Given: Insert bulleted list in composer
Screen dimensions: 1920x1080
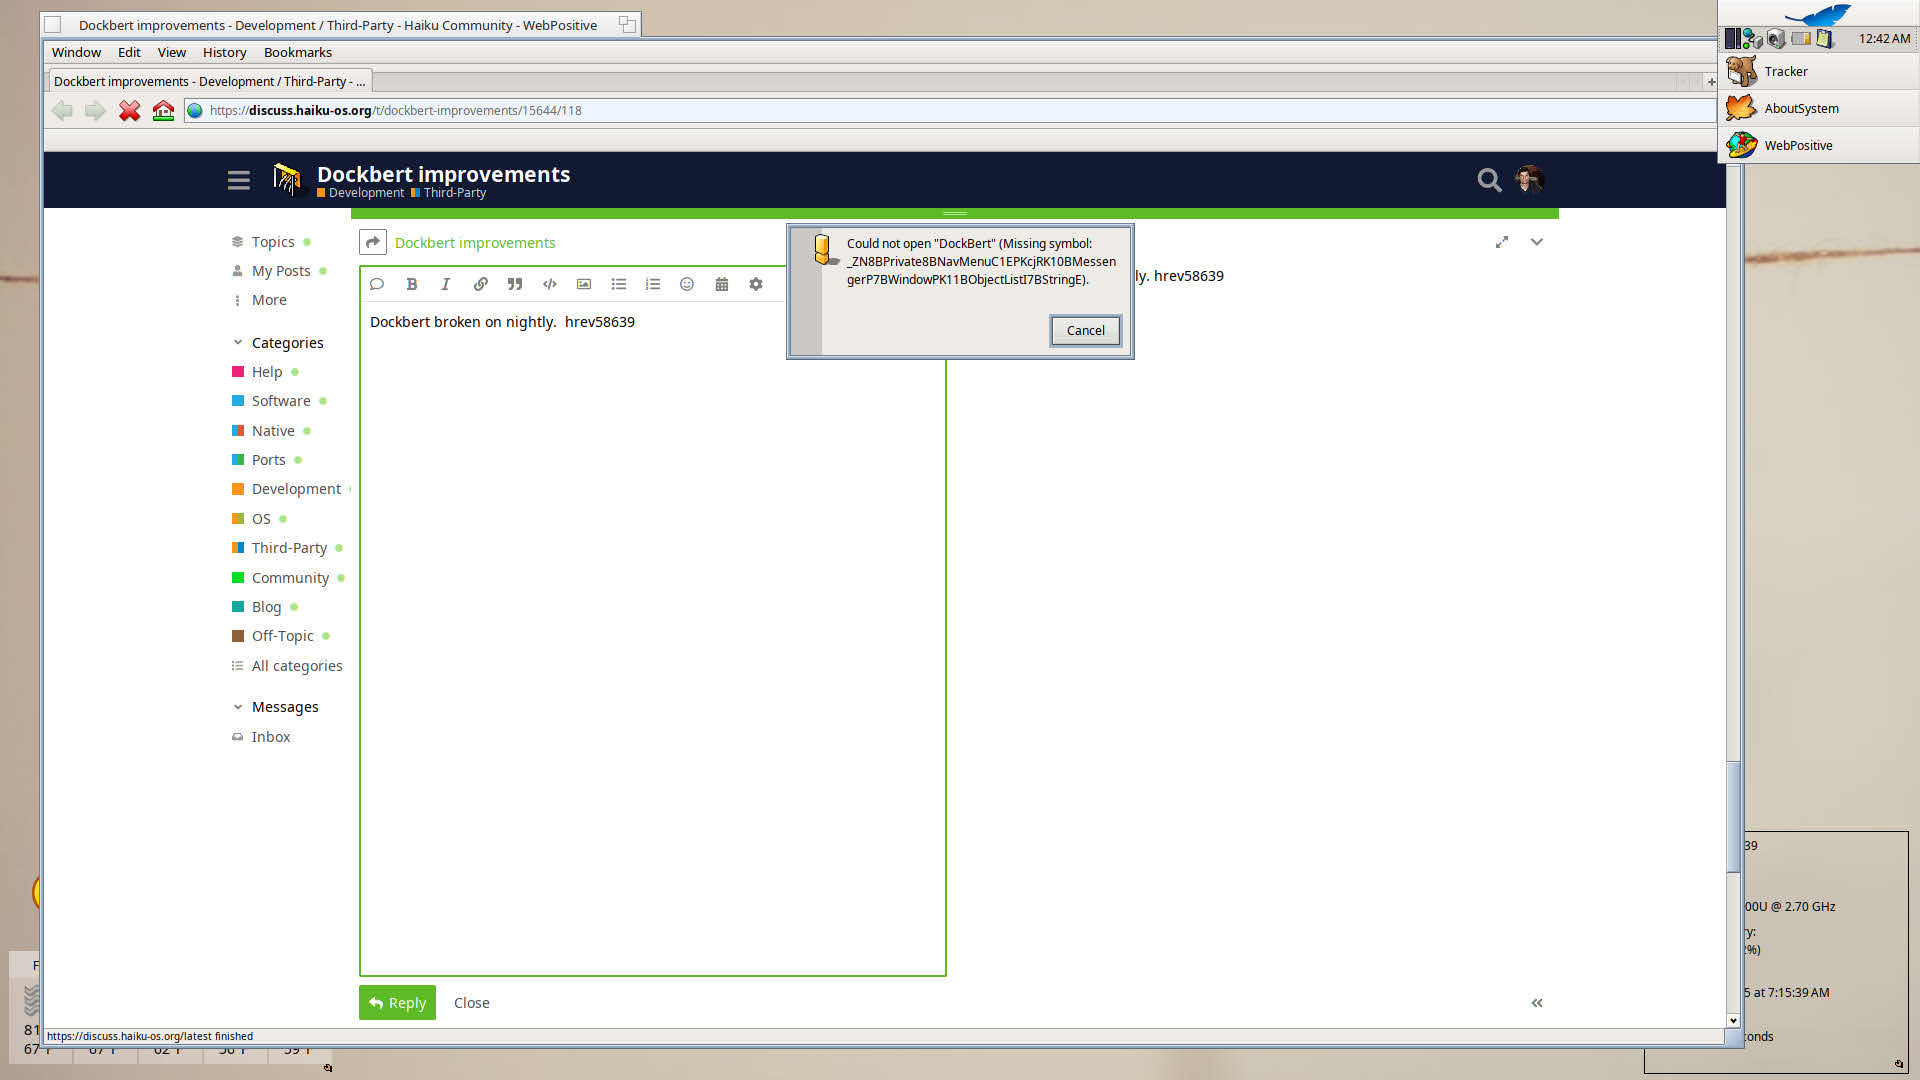Looking at the screenshot, I should [618, 284].
